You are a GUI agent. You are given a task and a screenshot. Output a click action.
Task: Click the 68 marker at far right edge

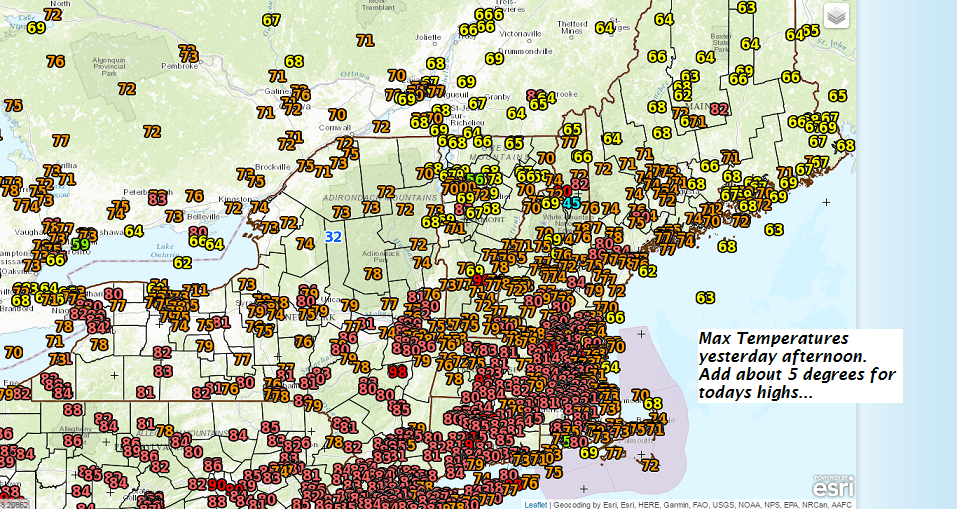[845, 145]
